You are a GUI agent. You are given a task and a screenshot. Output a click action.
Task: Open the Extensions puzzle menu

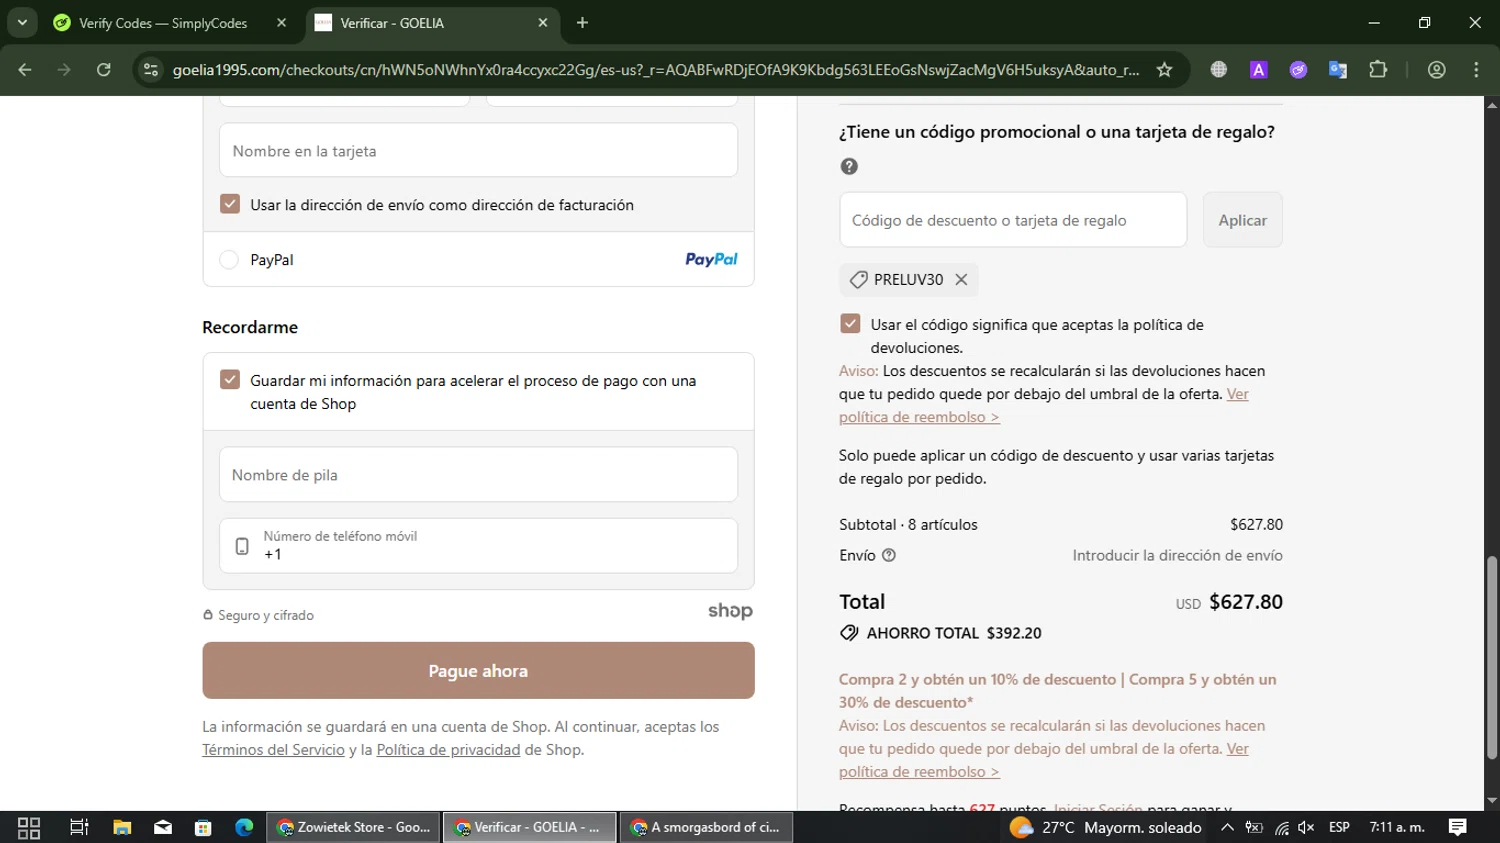pyautogui.click(x=1378, y=70)
